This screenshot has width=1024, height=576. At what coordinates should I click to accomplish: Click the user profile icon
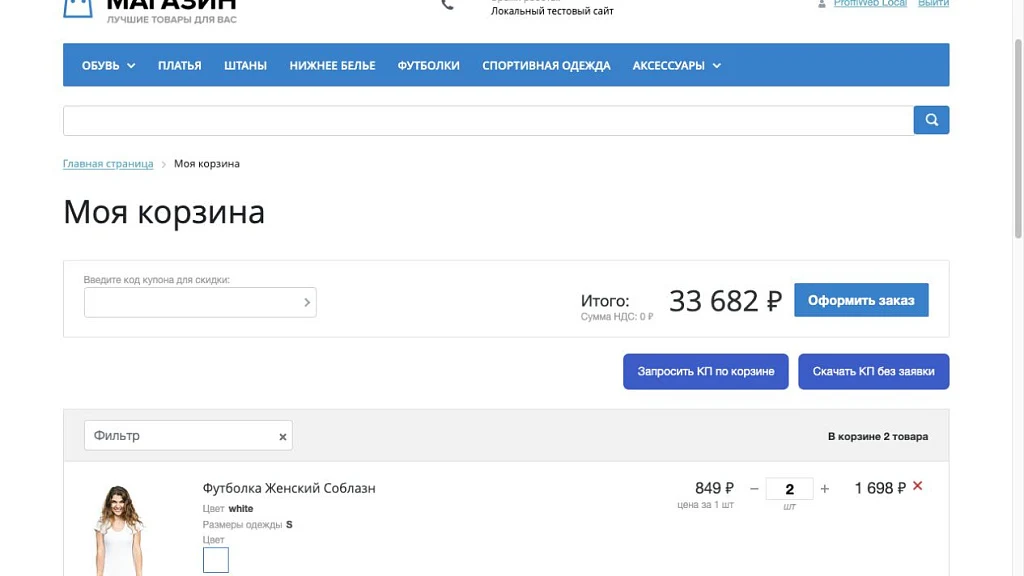tap(822, 4)
